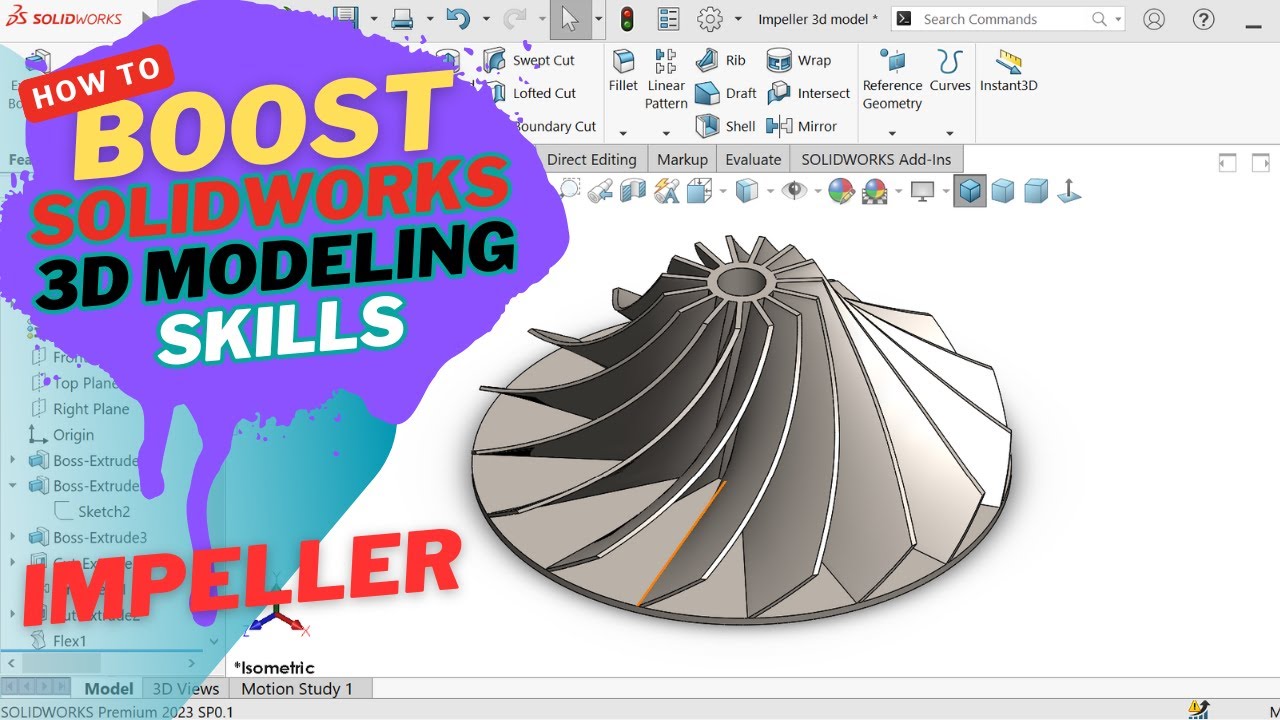
Task: Click the Print icon
Action: click(403, 18)
